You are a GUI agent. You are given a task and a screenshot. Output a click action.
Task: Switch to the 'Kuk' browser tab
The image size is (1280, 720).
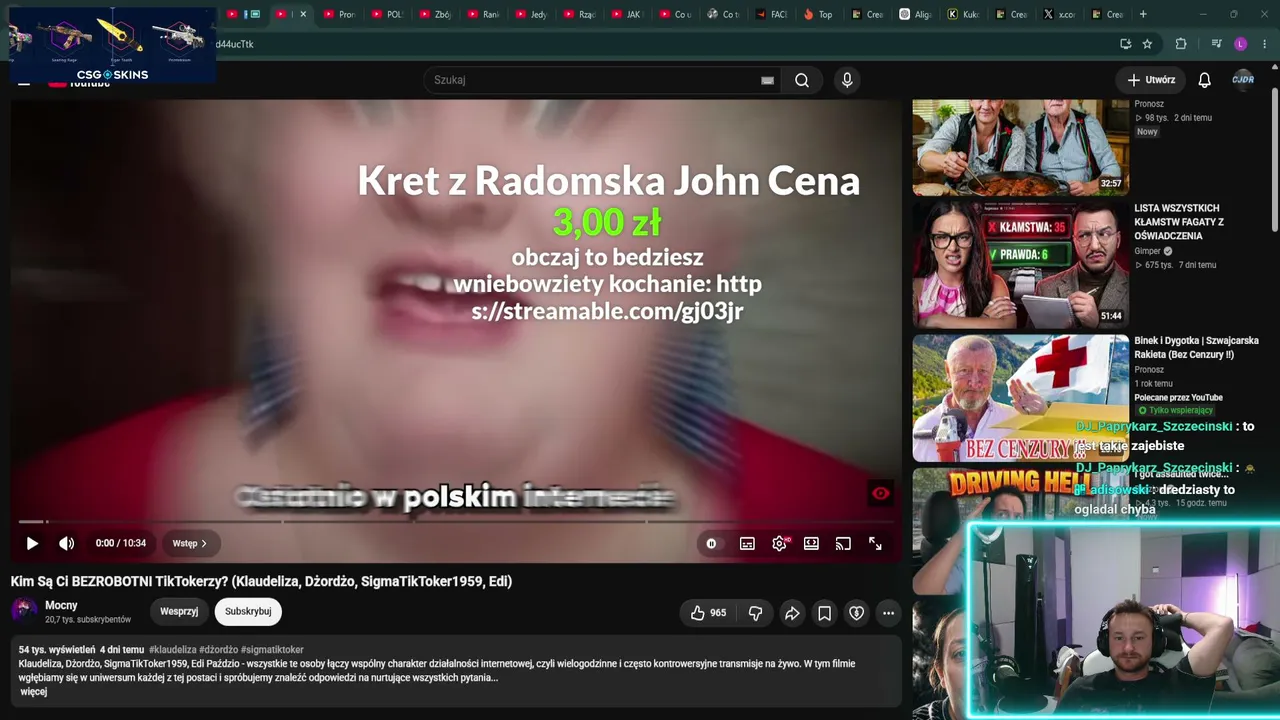(963, 14)
